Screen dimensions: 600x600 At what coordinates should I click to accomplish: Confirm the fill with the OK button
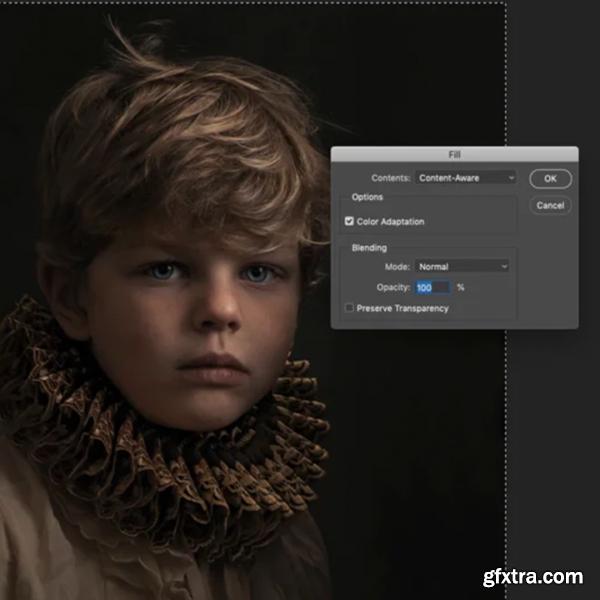coord(550,179)
